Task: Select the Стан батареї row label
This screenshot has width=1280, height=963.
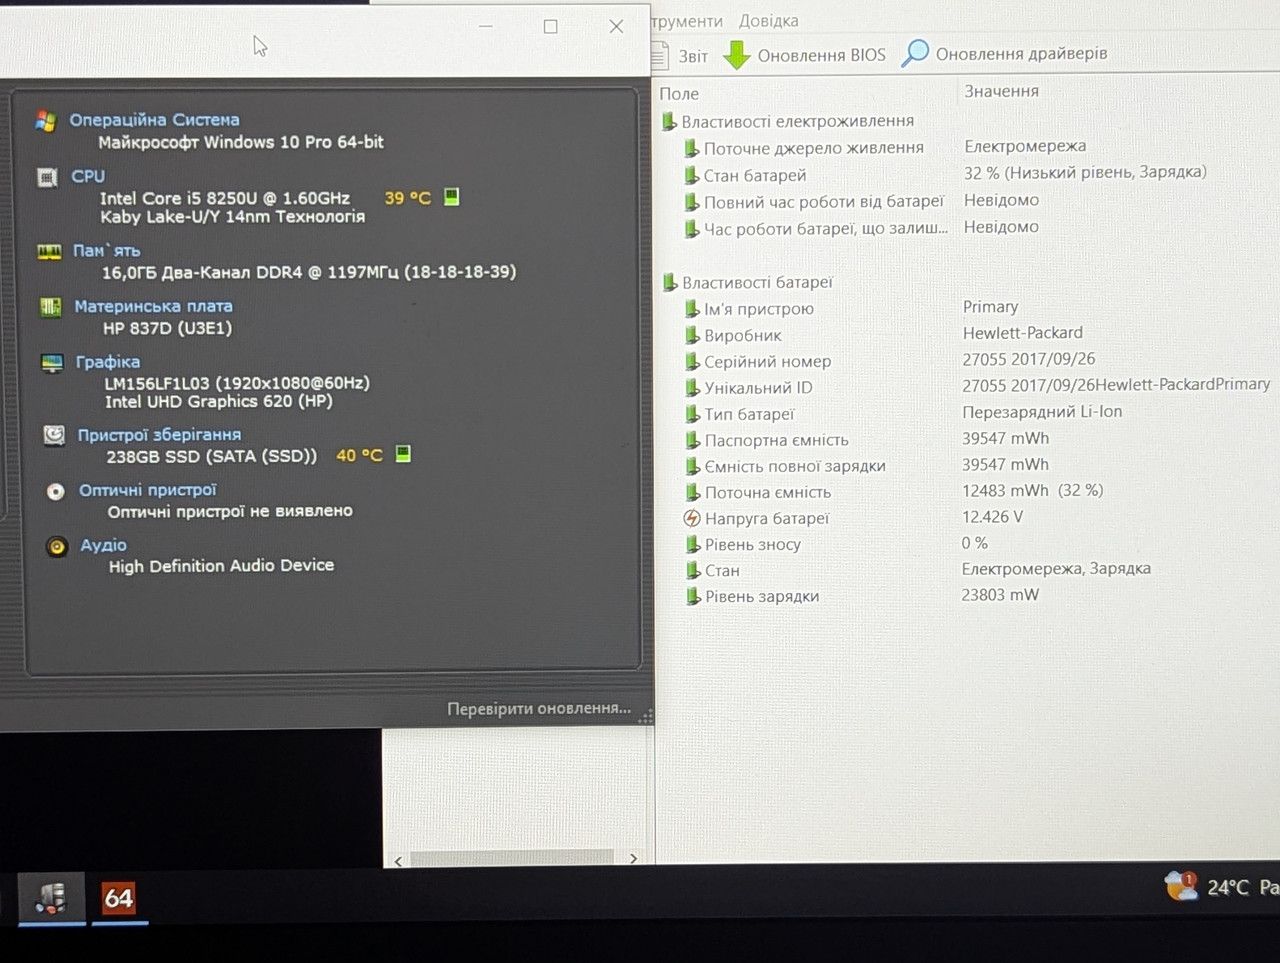Action: click(755, 176)
